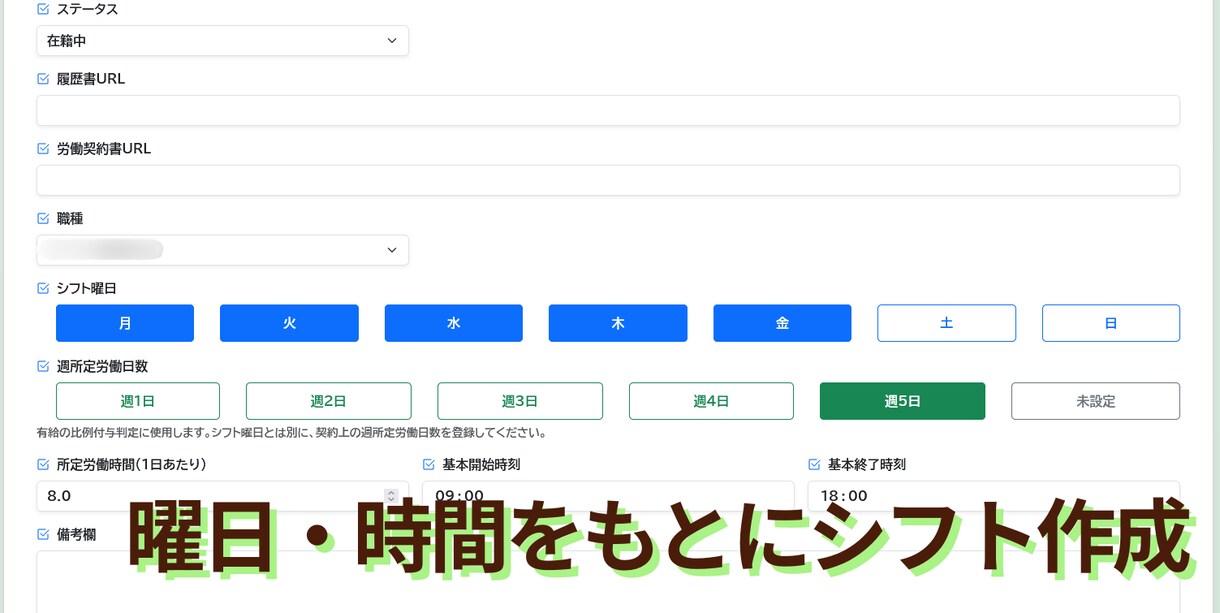
Task: Click the 履歴書URL input field
Action: [x=608, y=110]
